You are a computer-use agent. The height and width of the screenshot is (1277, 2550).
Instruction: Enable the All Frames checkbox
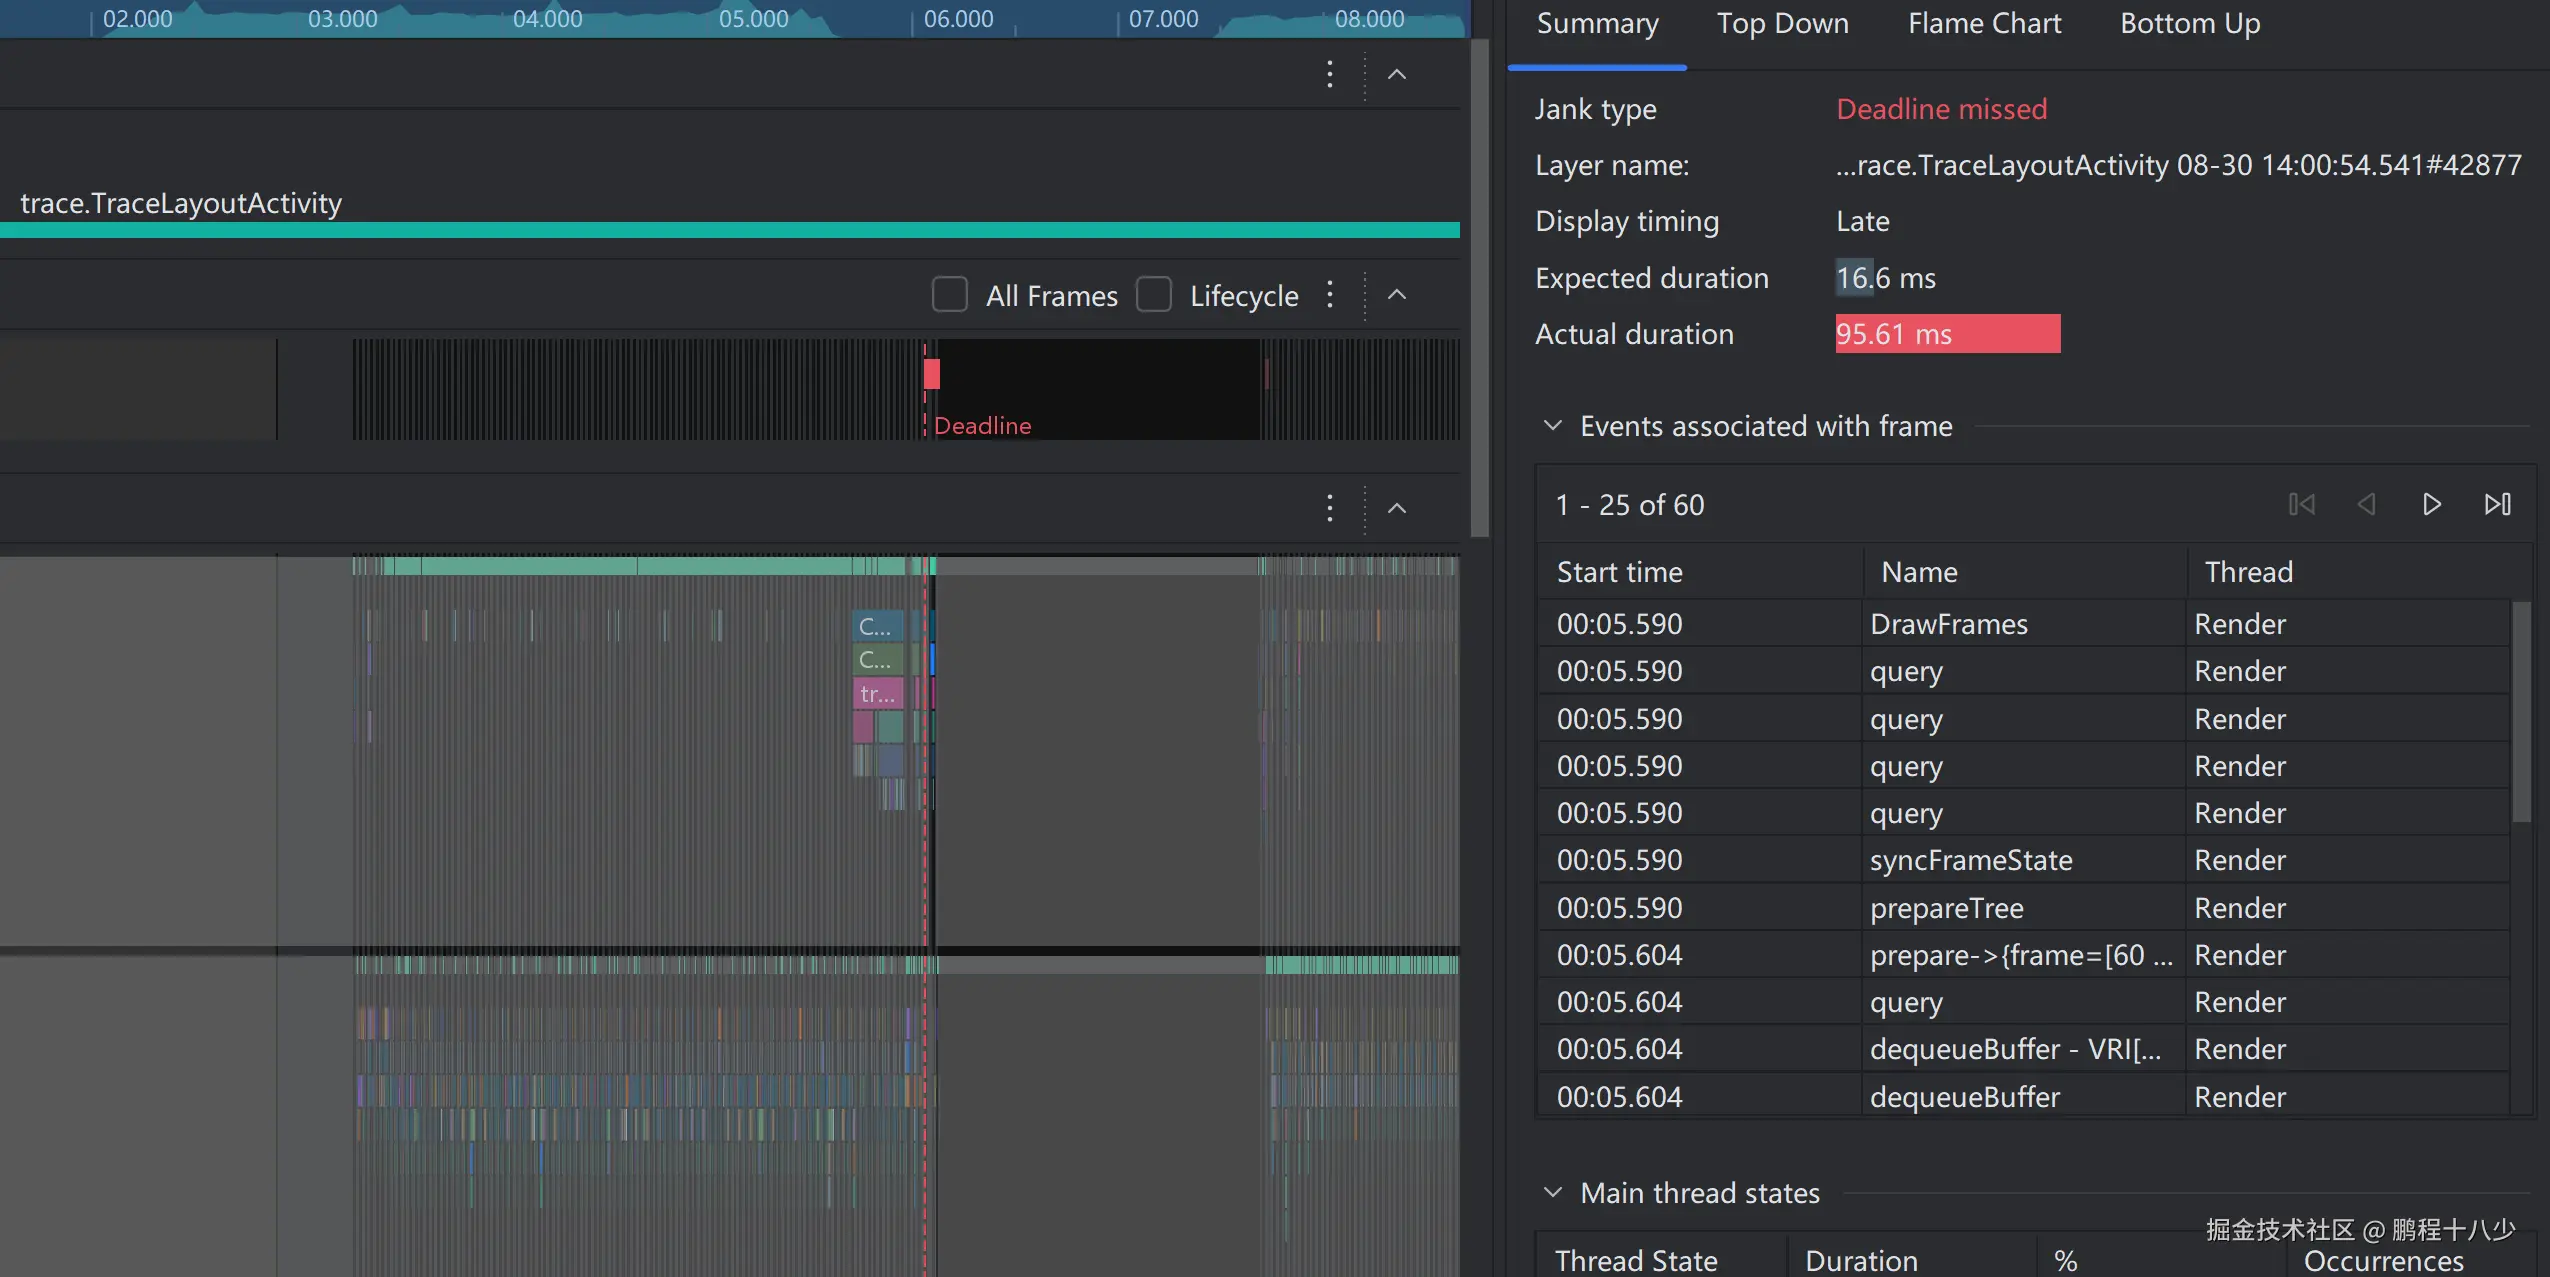(x=949, y=295)
